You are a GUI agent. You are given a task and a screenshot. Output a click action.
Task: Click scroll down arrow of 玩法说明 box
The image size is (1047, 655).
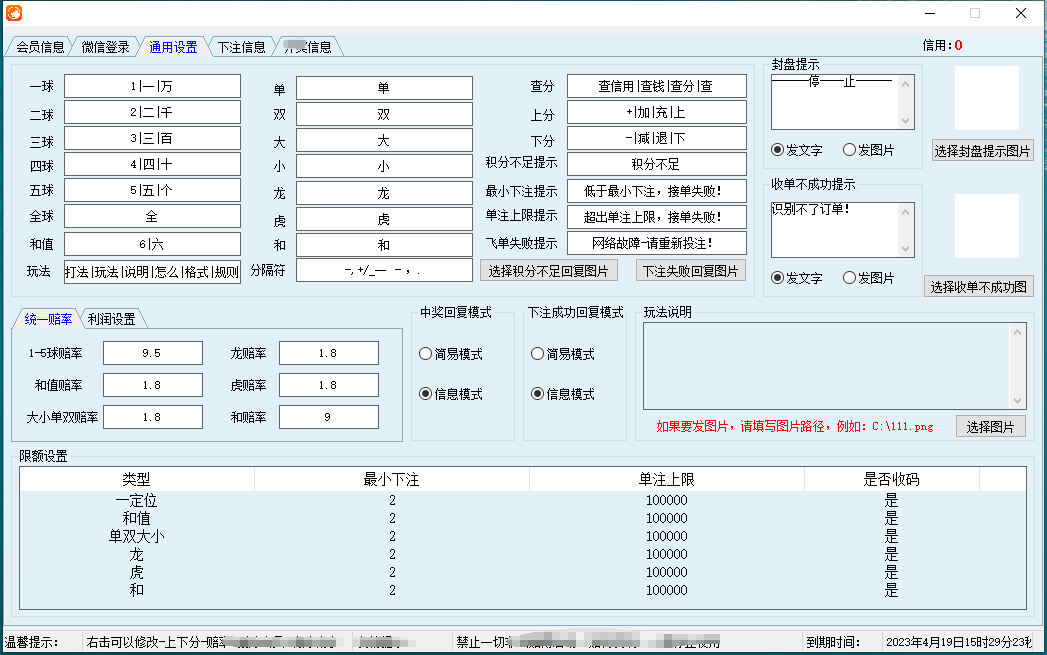1018,400
